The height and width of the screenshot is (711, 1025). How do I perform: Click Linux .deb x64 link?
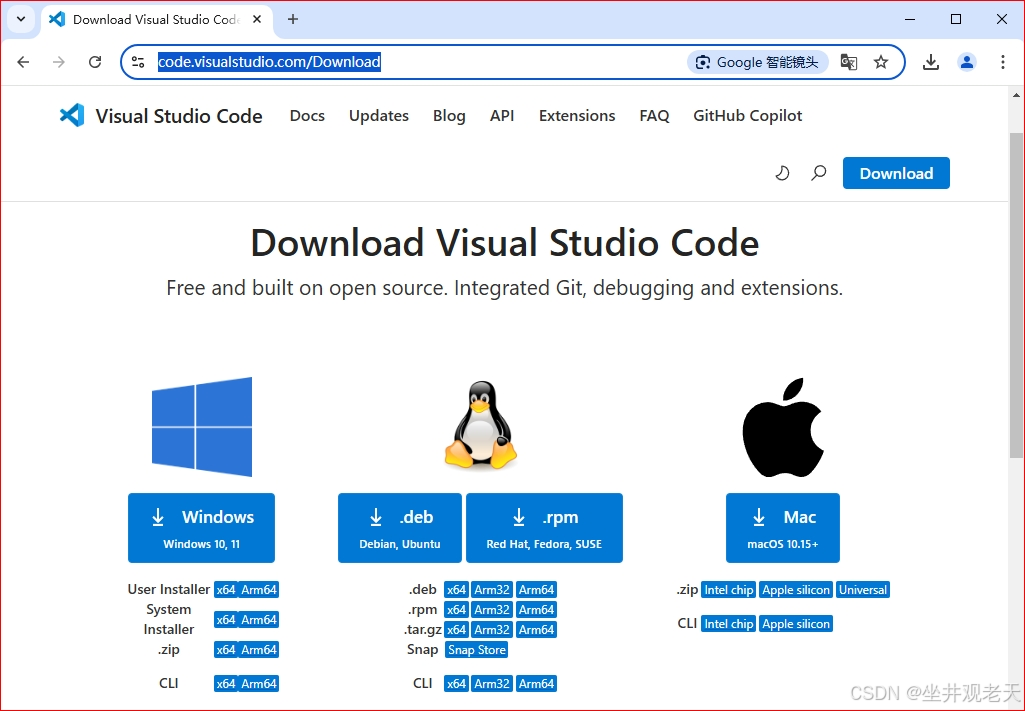456,589
